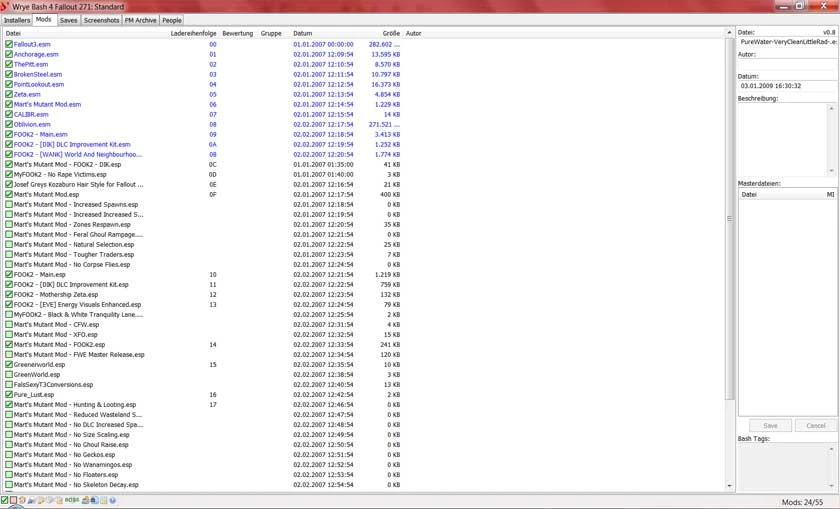Viewport: 840px width, 509px height.
Task: Click the Masterdateien Datei column header
Action: (781, 194)
